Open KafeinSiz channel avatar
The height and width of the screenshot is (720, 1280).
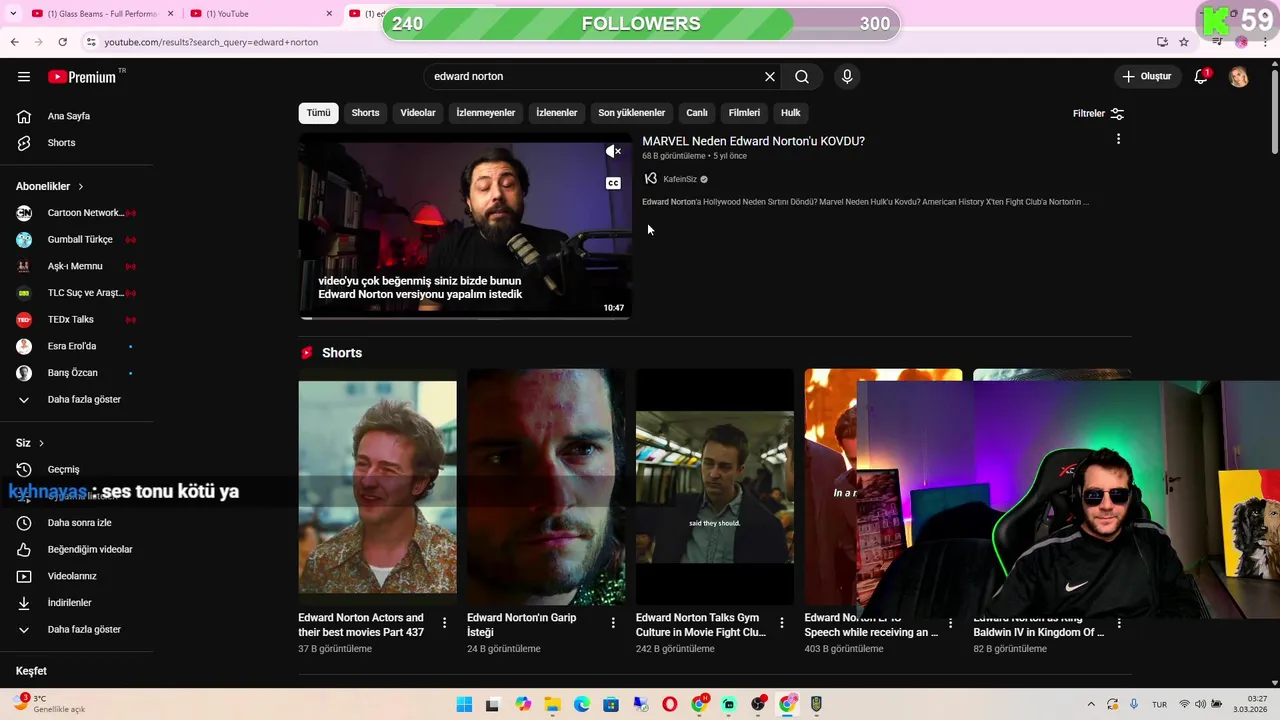click(651, 179)
